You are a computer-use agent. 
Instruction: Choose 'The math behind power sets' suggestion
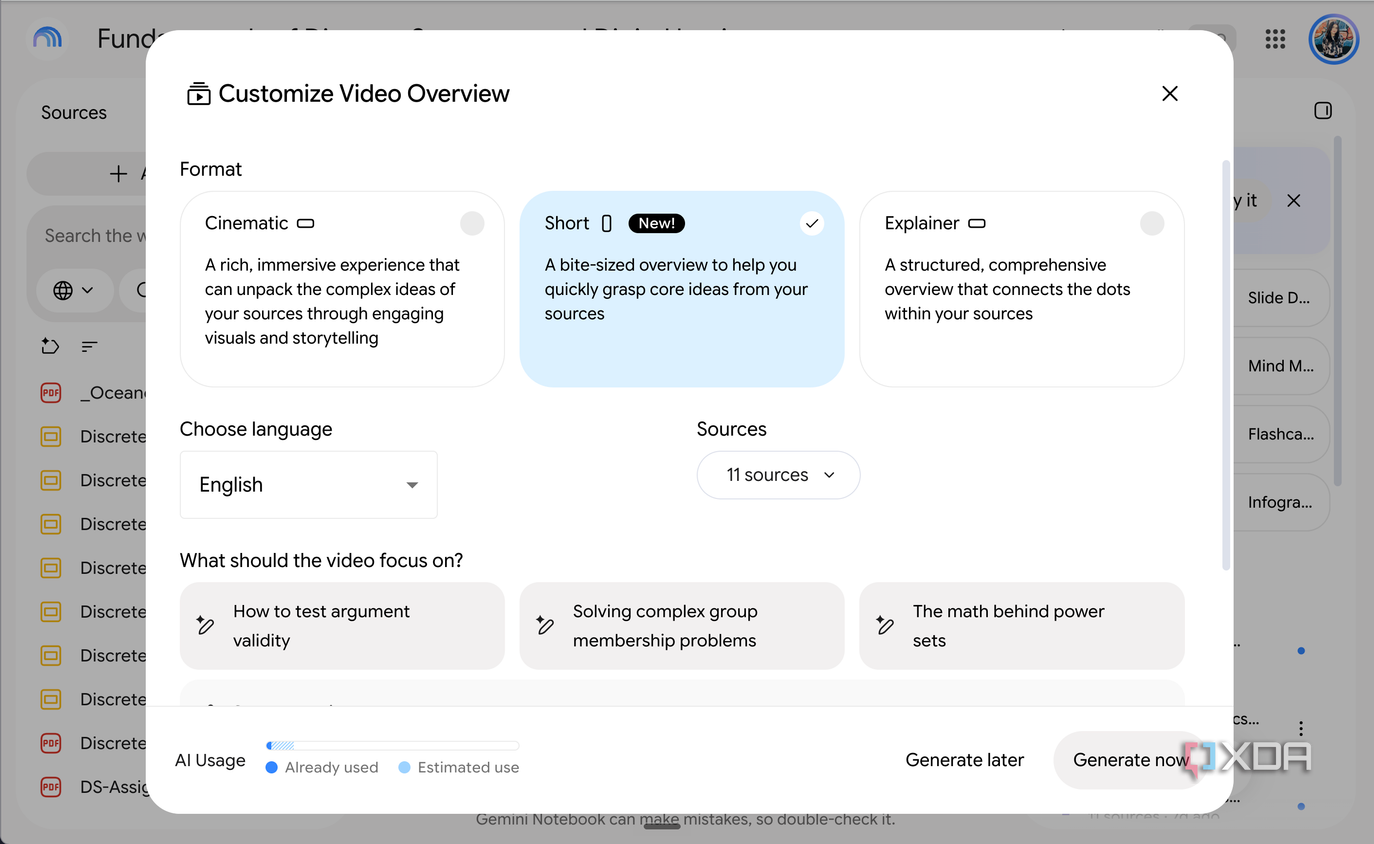1022,626
